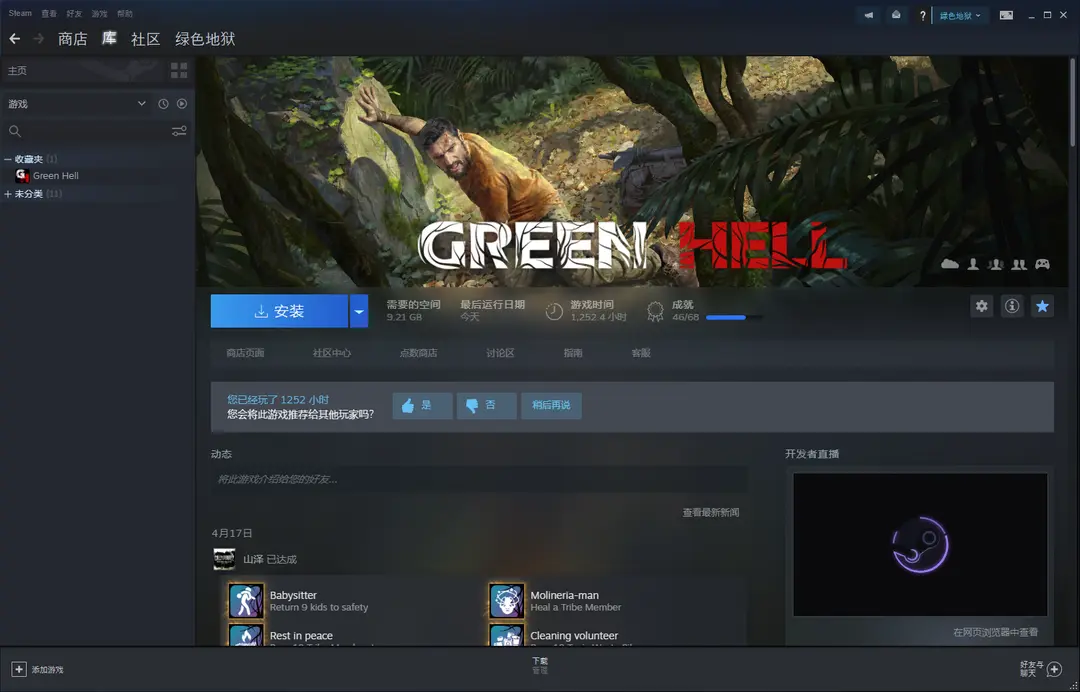The image size is (1080, 692).
Task: Enter Big Picture mode icon
Action: [1006, 15]
